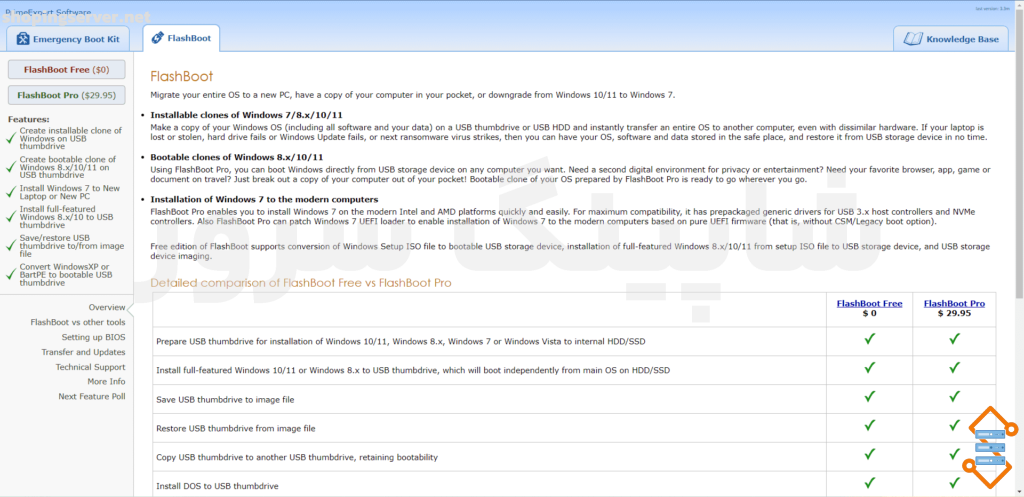
Task: Open the Next Feature Poll
Action: 91,396
